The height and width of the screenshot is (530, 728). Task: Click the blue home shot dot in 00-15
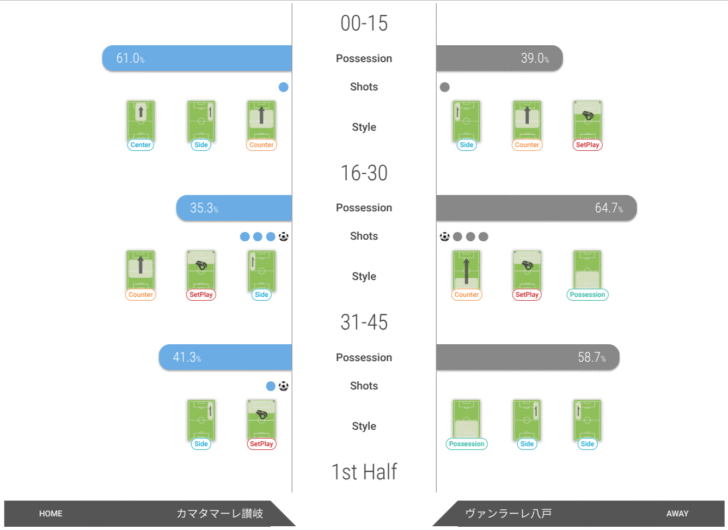click(x=284, y=87)
